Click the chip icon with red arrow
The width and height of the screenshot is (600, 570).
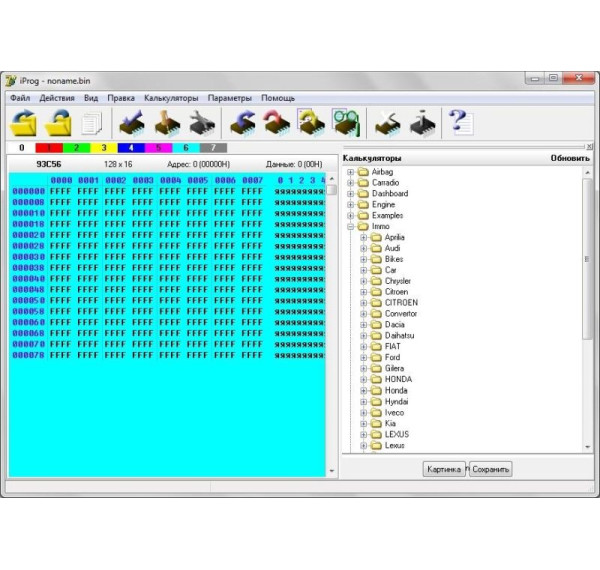pos(276,122)
